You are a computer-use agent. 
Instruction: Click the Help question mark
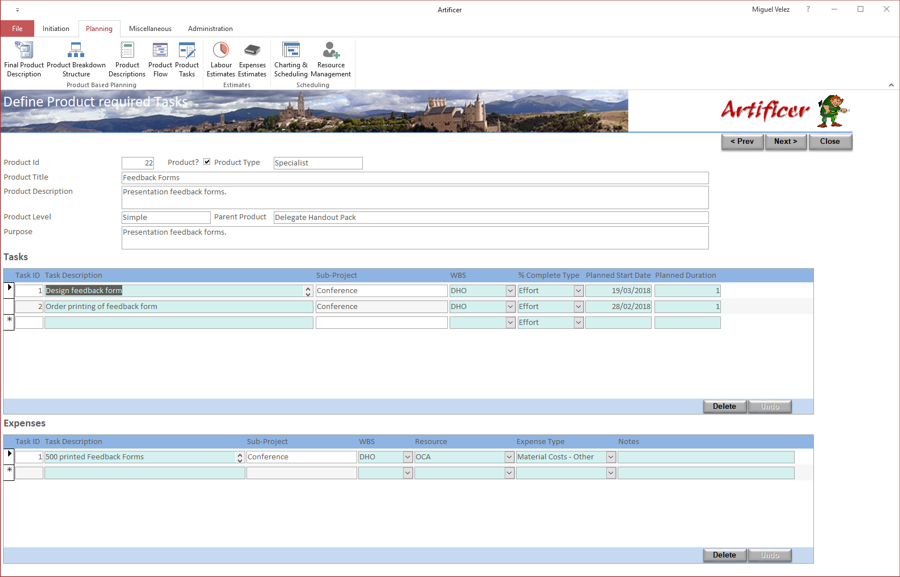[808, 9]
